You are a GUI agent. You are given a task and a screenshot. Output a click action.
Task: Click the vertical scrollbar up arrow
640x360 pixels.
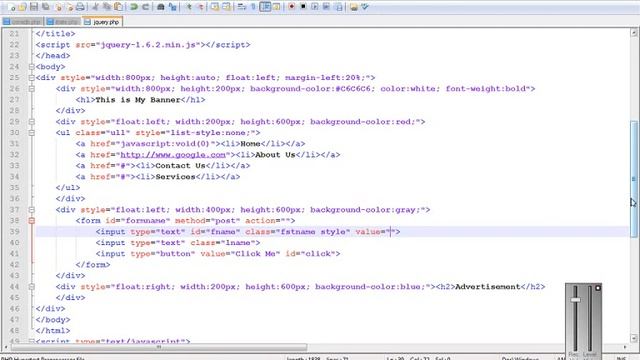click(634, 33)
